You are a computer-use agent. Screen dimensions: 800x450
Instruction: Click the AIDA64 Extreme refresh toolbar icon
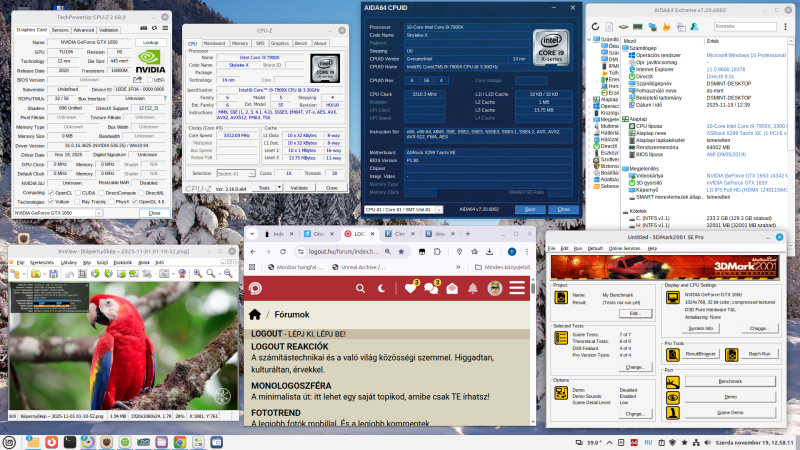coord(595,27)
